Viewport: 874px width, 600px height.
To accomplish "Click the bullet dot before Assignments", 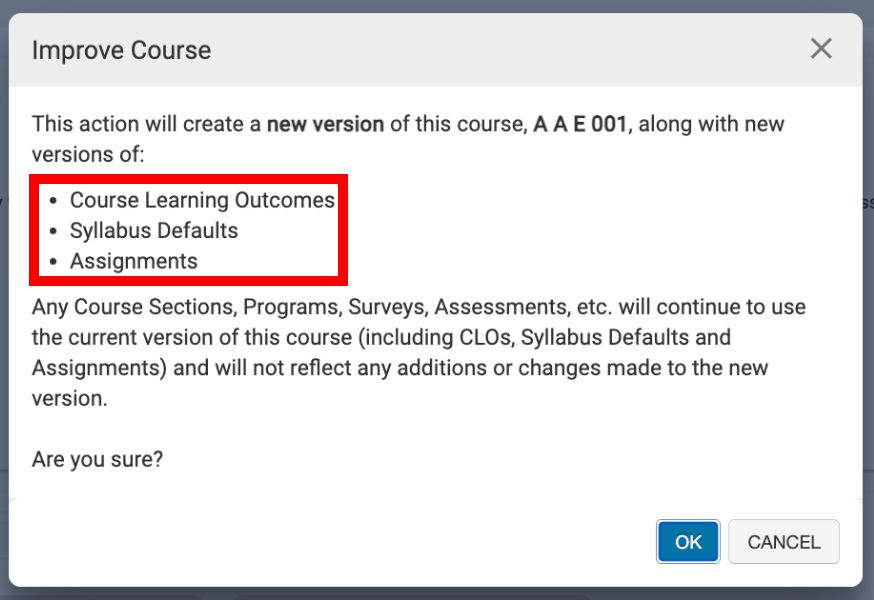I will click(53, 262).
